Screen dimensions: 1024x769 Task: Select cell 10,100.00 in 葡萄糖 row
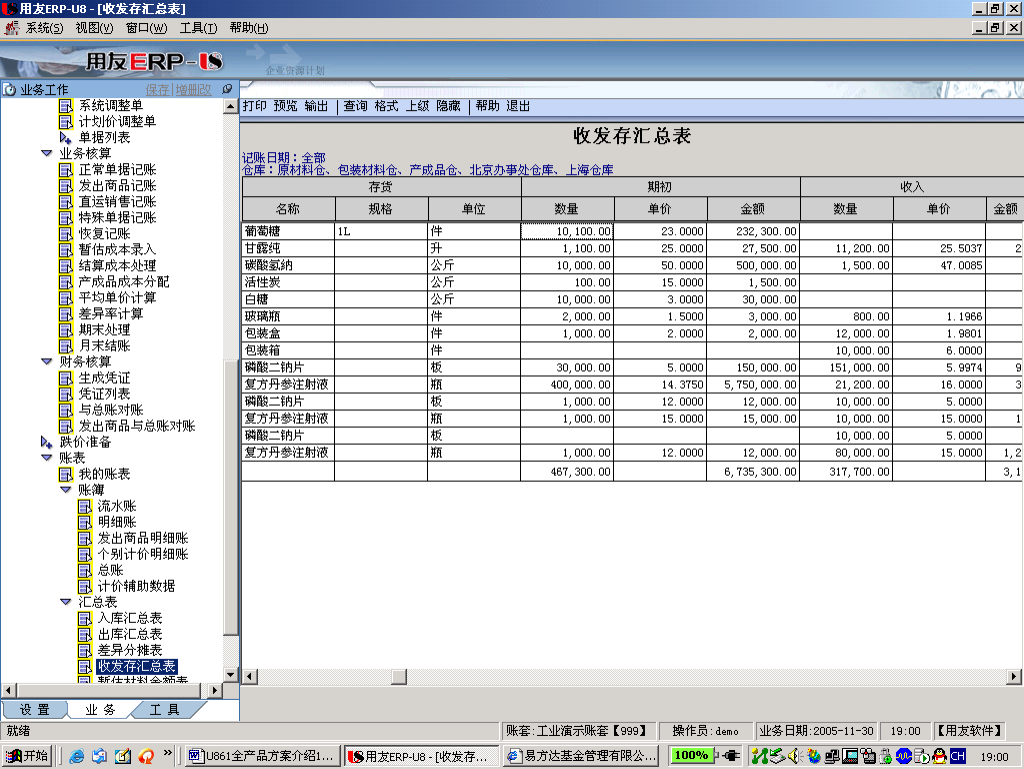567,231
